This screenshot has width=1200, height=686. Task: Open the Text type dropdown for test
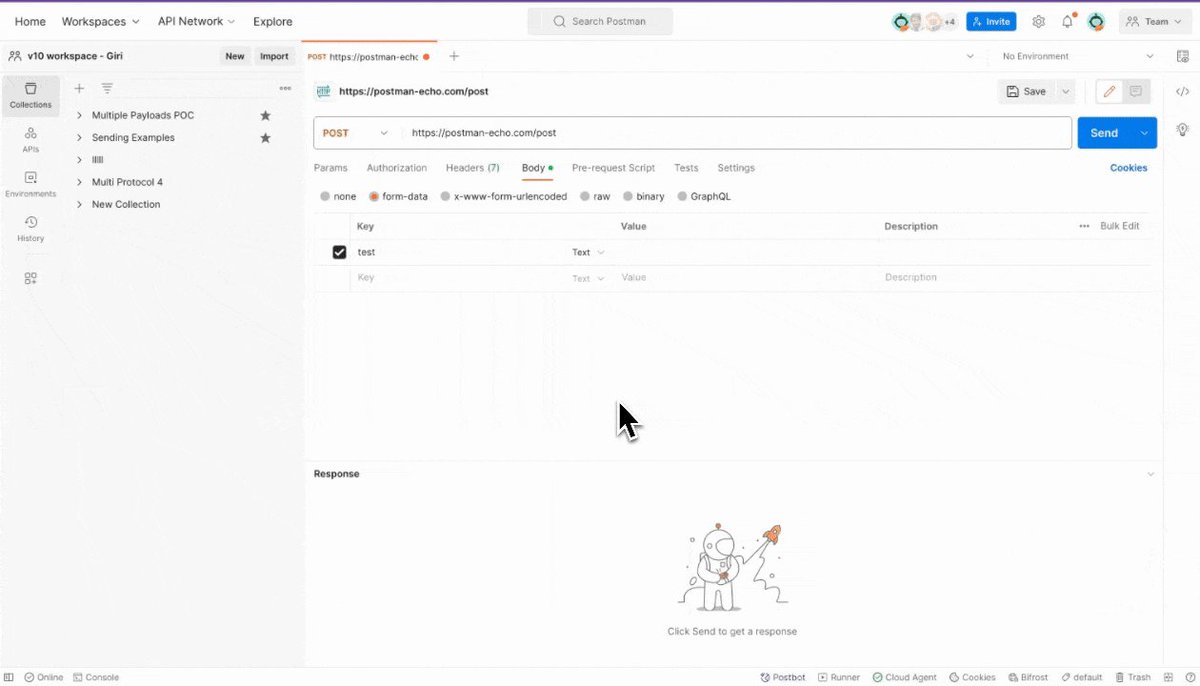tap(588, 252)
